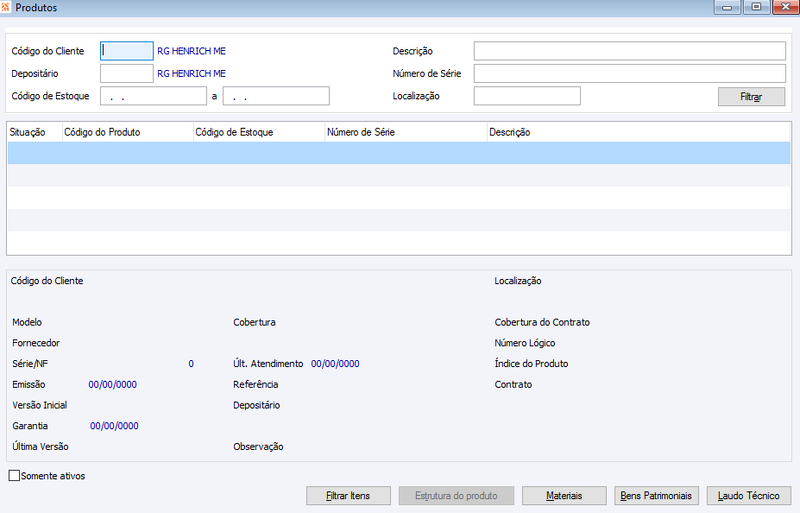The width and height of the screenshot is (800, 513).
Task: Click the Emissão date value 00/00/0000
Action: pos(113,384)
